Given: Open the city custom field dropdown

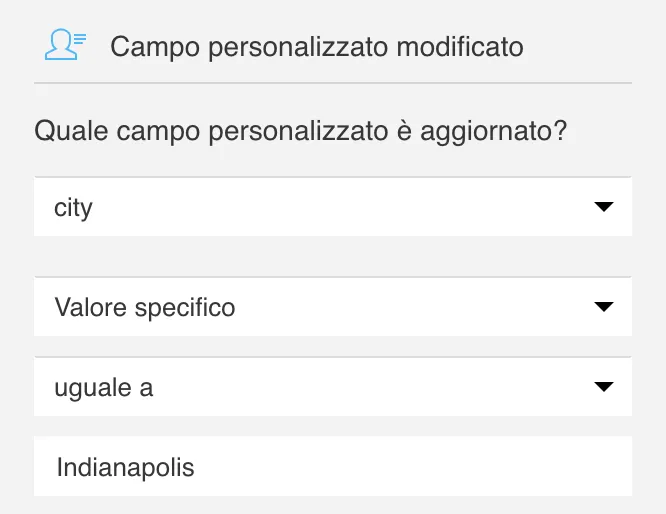Looking at the screenshot, I should (333, 207).
